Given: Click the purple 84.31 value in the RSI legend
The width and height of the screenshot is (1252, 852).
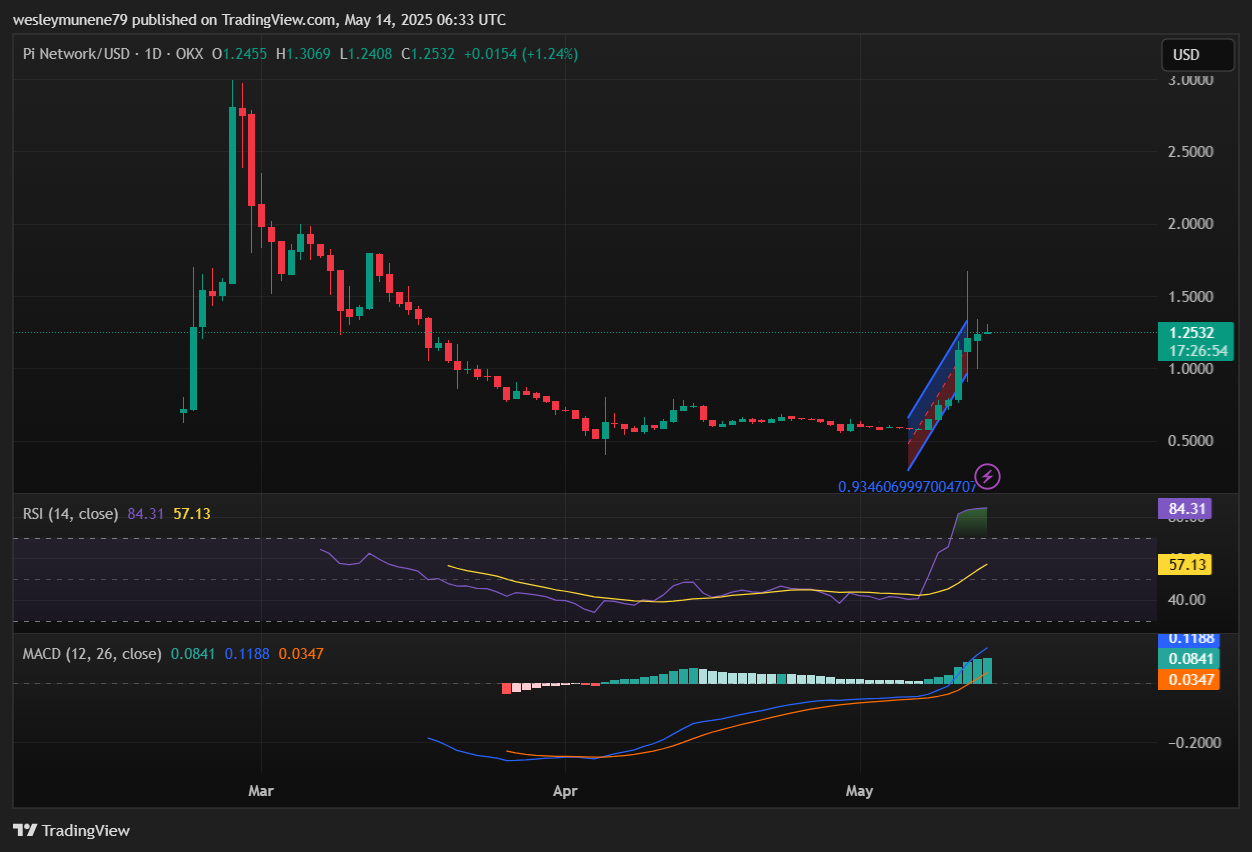Looking at the screenshot, I should click(x=146, y=514).
